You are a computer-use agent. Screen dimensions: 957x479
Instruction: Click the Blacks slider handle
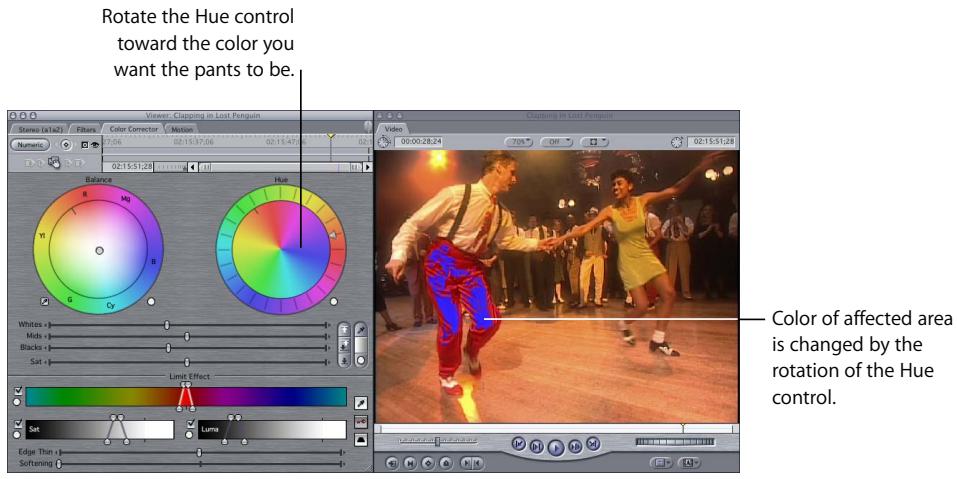pos(168,348)
